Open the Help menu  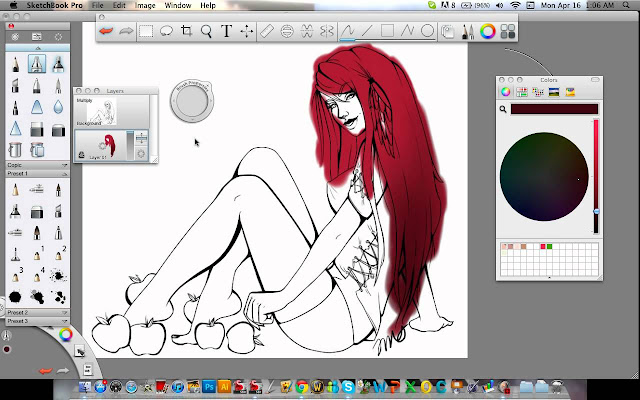pos(208,5)
